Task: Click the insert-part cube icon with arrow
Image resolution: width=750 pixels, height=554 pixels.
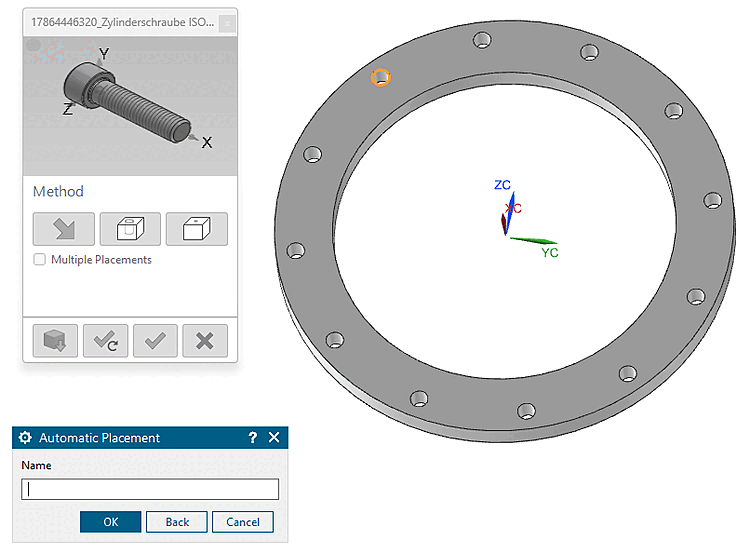Action: (x=55, y=341)
